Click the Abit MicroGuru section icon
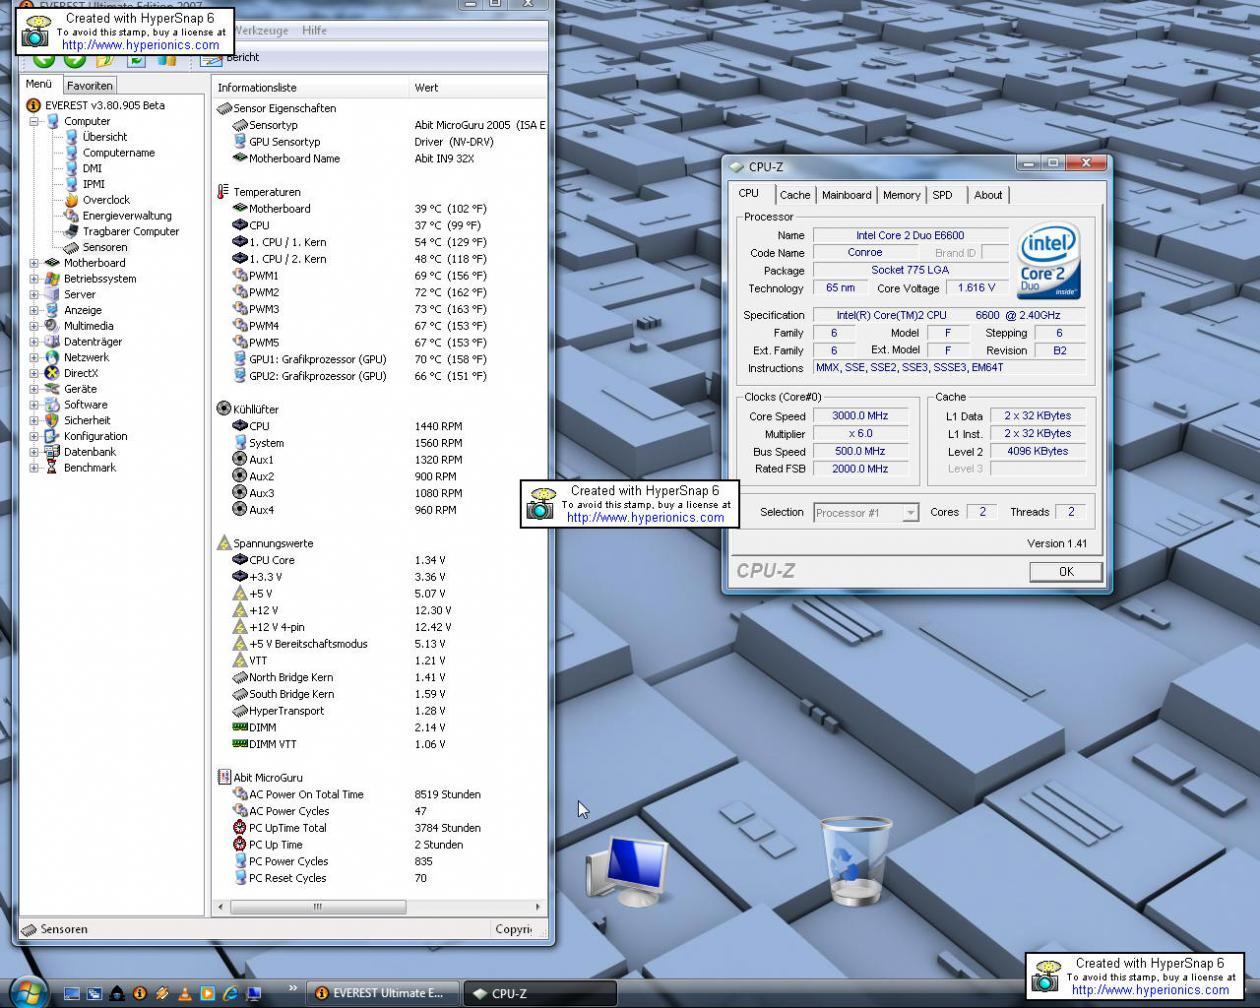This screenshot has width=1260, height=1008. (224, 777)
